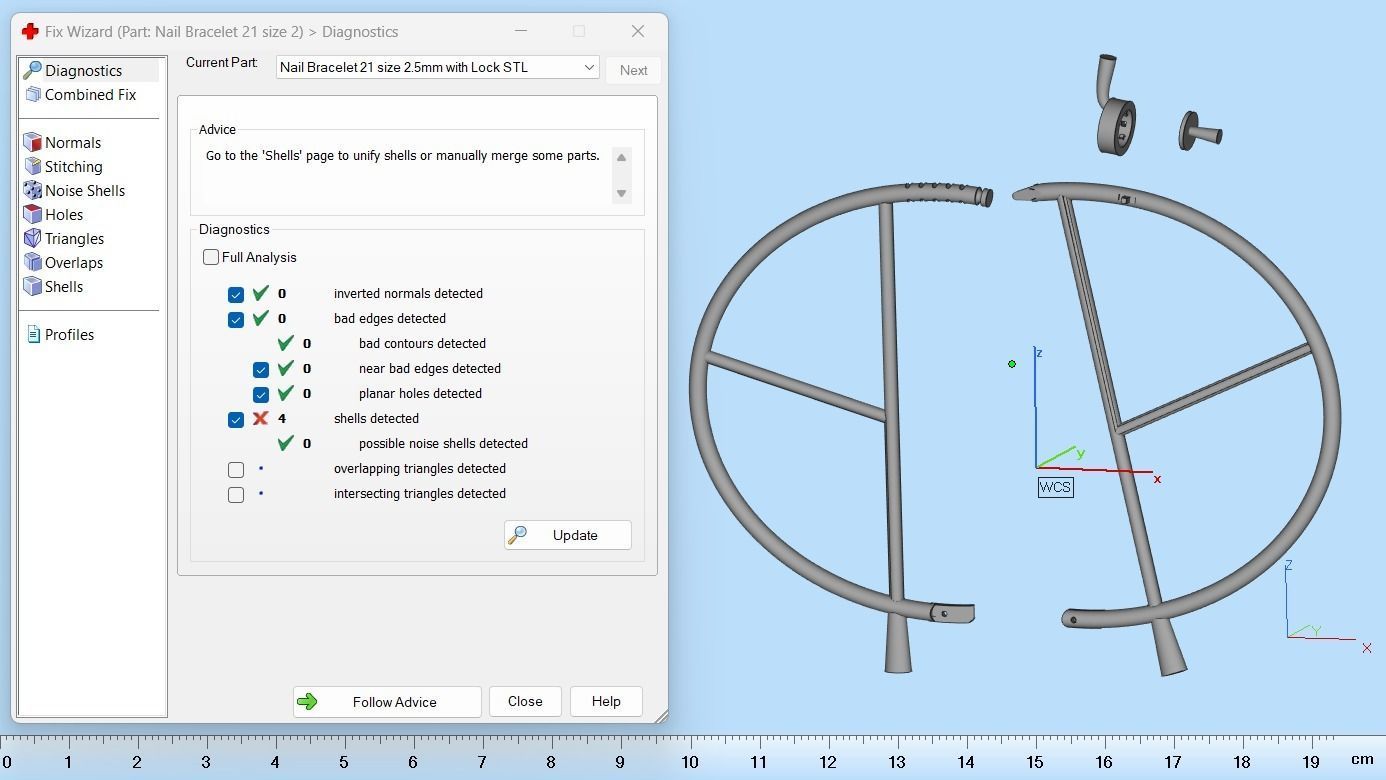Minimize the Fix Wizard dialog
The image size is (1386, 780).
(520, 31)
